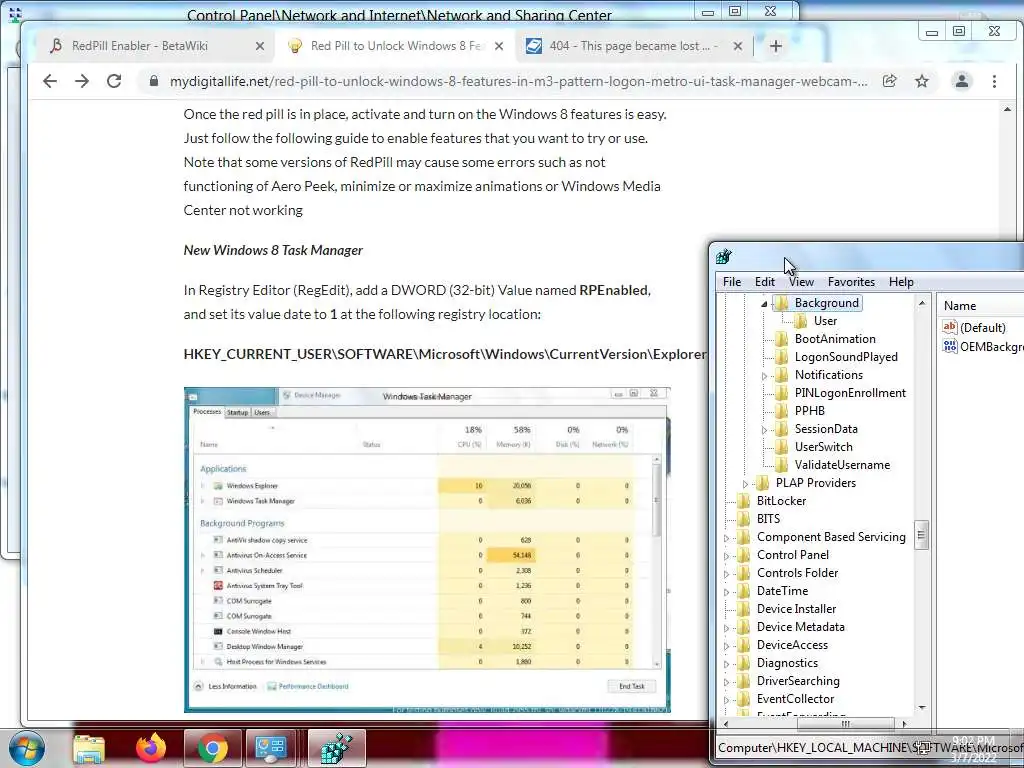Go forward in Chrome browser

click(x=82, y=81)
